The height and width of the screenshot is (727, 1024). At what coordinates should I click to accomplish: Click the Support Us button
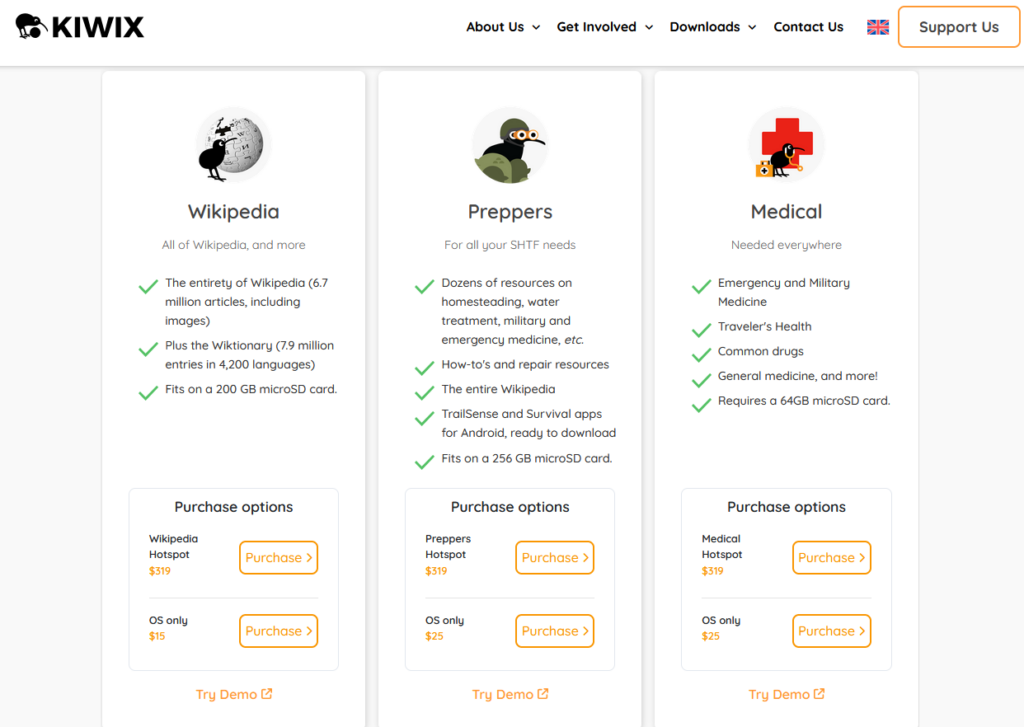coord(959,27)
